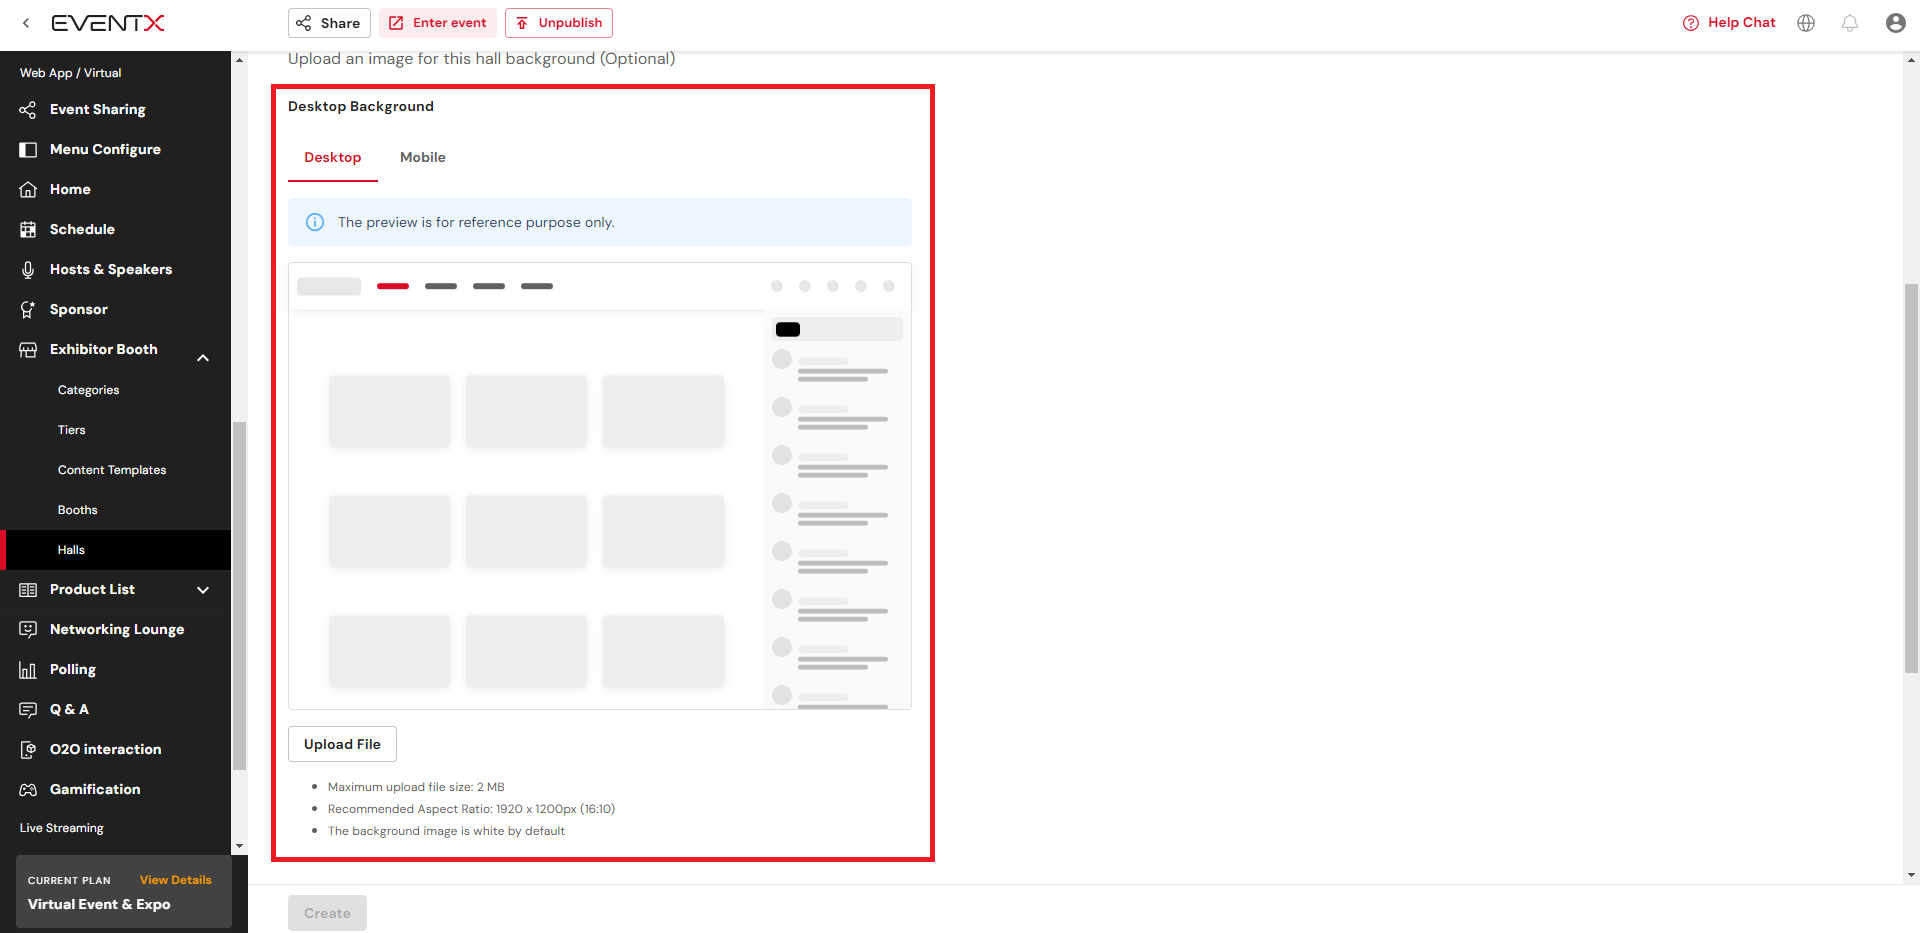Switch to the Mobile tab
Image resolution: width=1920 pixels, height=933 pixels.
click(423, 158)
